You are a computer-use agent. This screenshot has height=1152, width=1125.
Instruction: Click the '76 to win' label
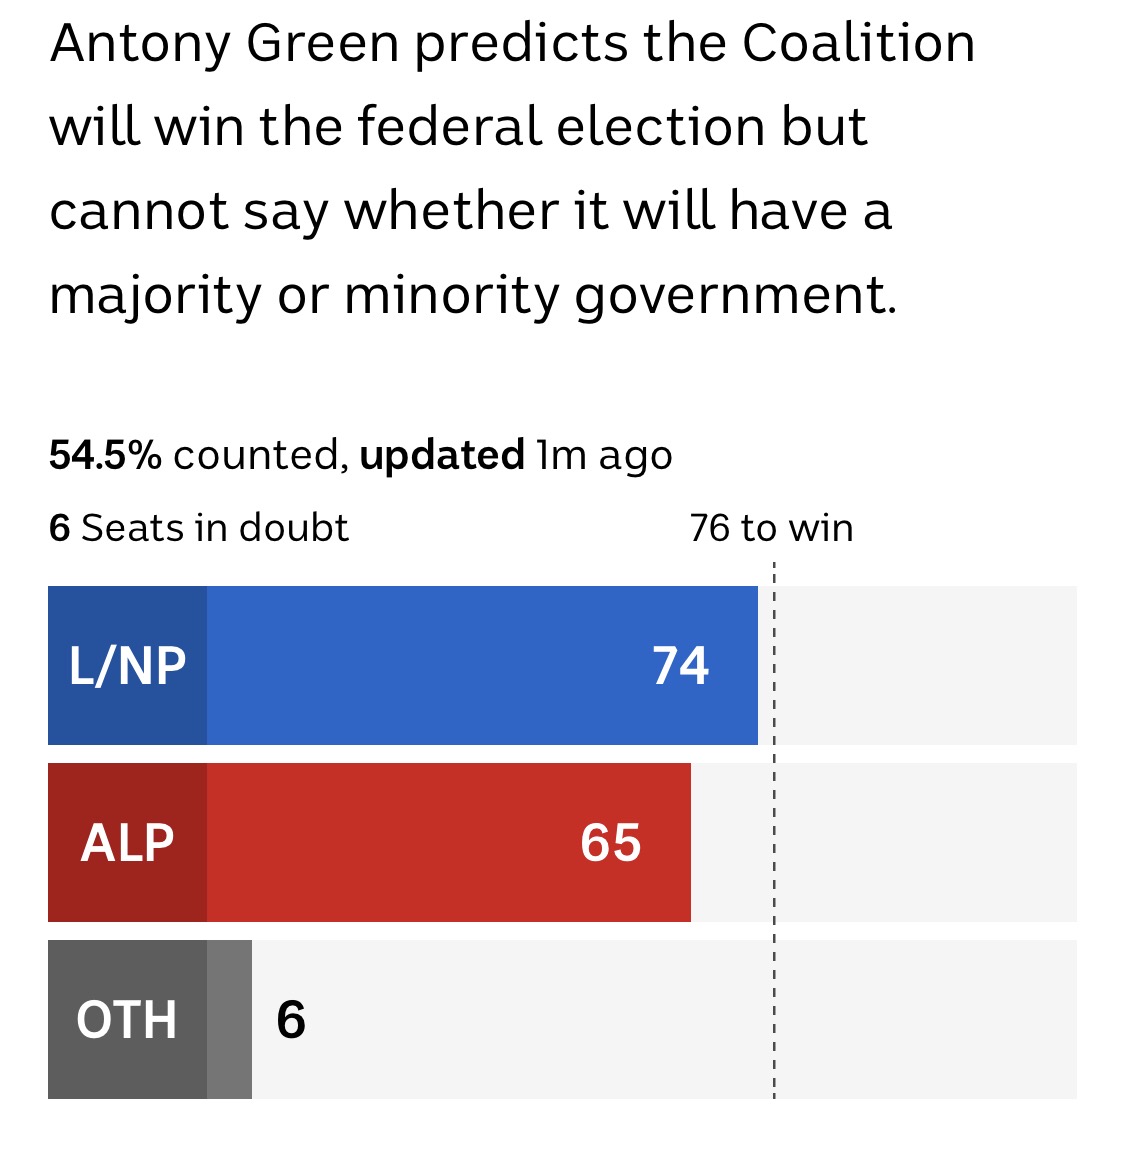point(771,528)
